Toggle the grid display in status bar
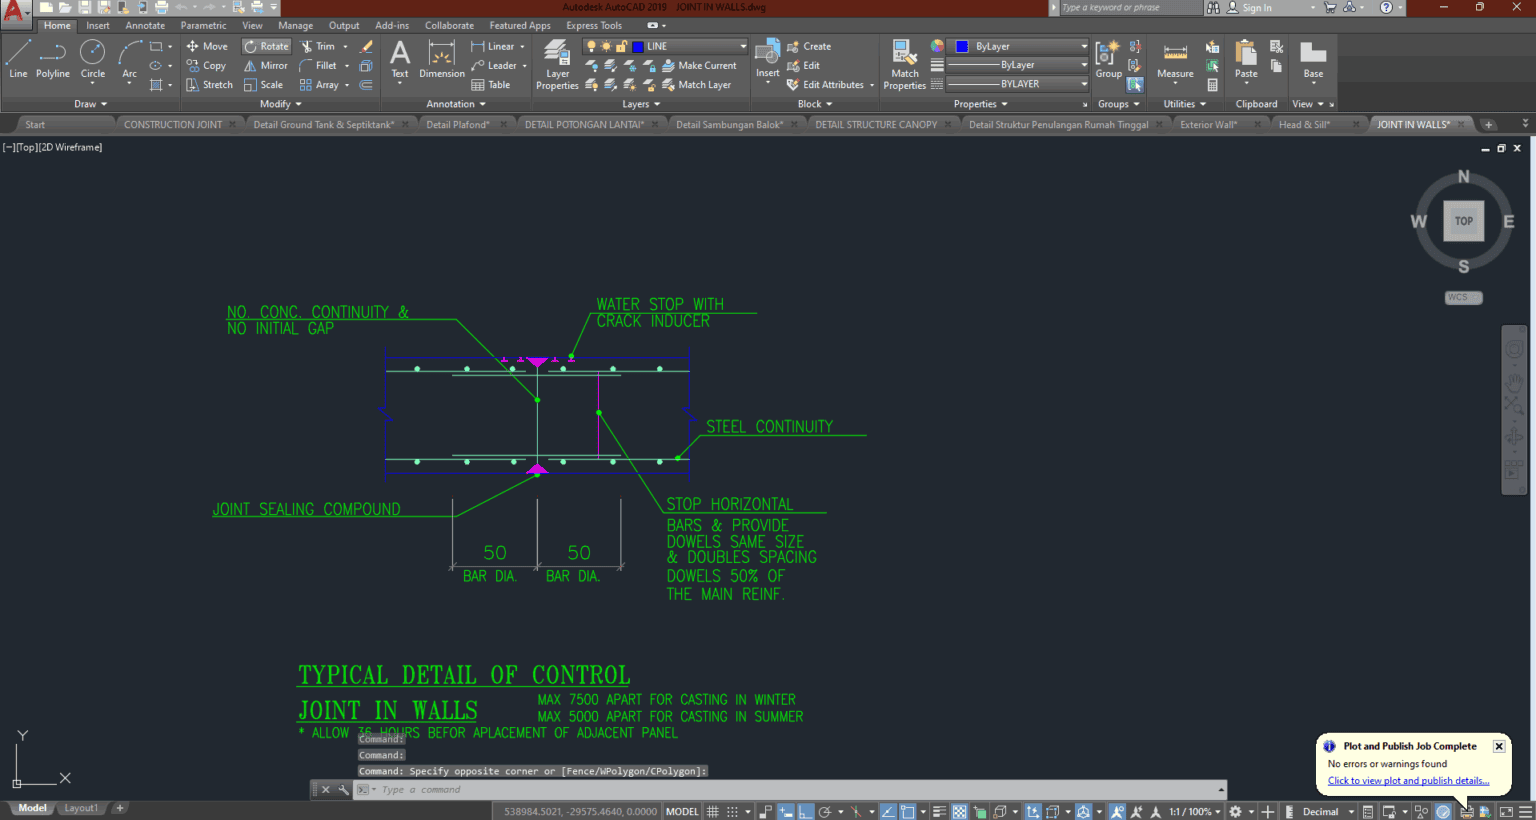1536x820 pixels. point(713,811)
